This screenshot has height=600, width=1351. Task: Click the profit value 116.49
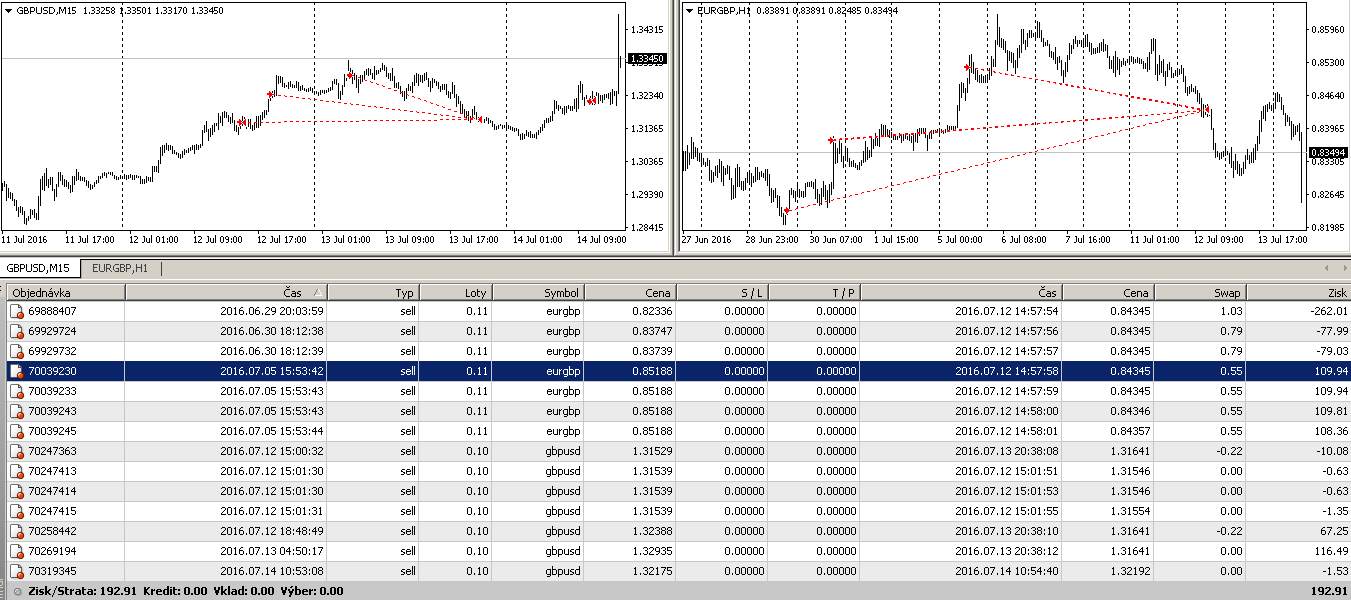(1331, 551)
